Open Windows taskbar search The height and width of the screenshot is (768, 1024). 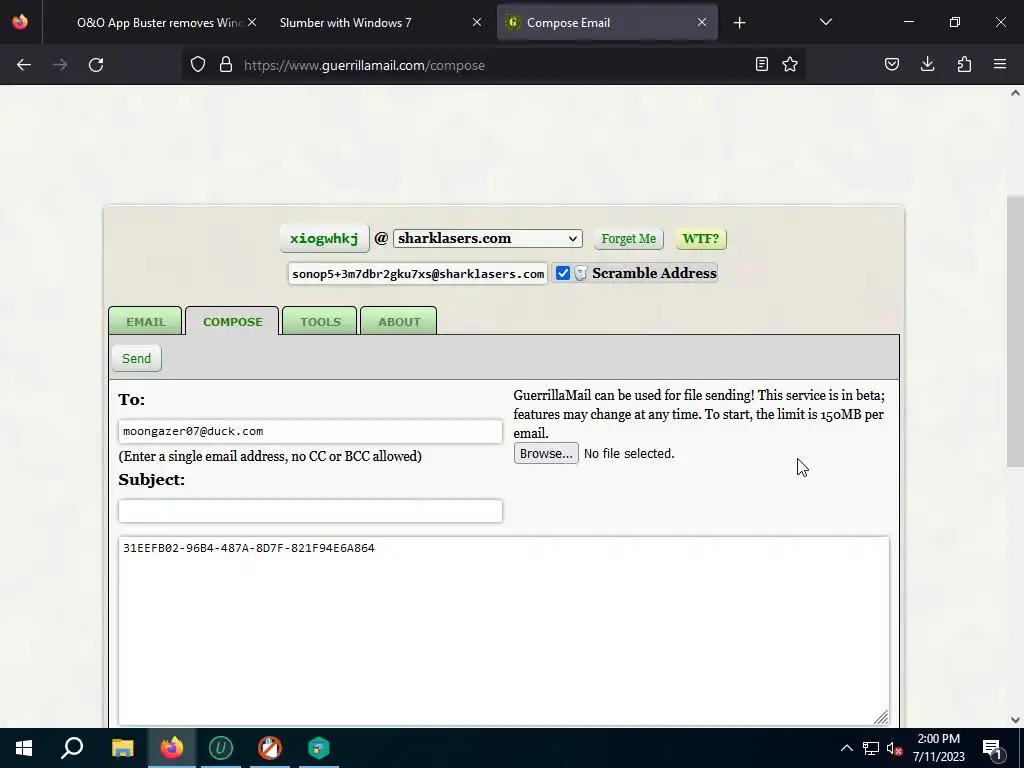pyautogui.click(x=72, y=748)
